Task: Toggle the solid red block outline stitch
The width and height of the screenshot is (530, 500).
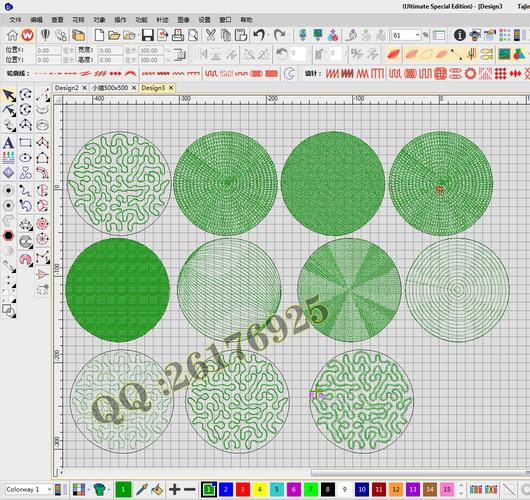Action: coord(271,73)
